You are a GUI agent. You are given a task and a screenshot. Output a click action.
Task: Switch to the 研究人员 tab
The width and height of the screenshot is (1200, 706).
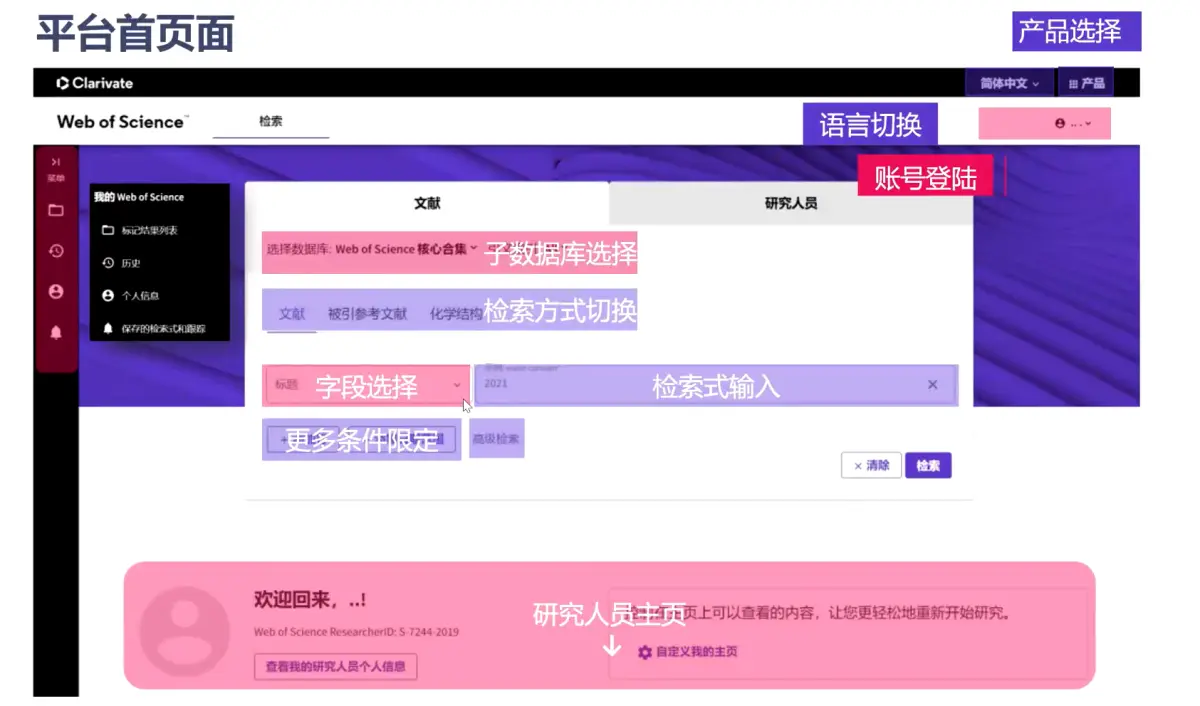(x=790, y=203)
